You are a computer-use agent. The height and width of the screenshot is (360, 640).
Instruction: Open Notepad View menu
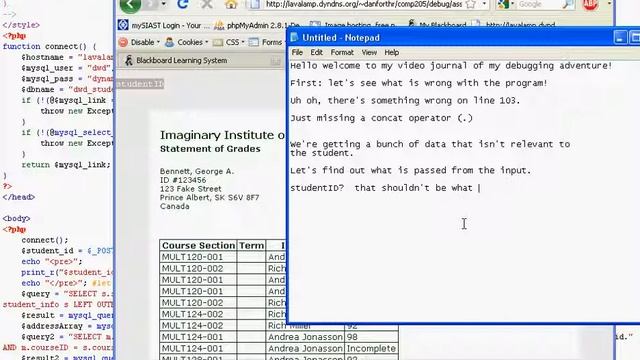coord(369,52)
